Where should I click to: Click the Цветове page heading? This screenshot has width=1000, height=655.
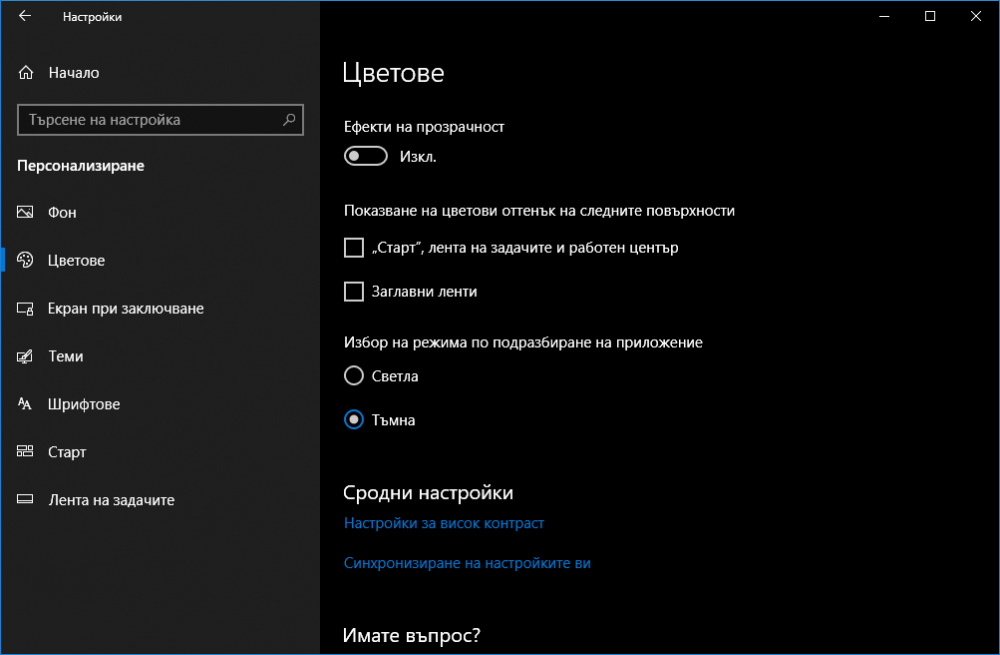[393, 73]
